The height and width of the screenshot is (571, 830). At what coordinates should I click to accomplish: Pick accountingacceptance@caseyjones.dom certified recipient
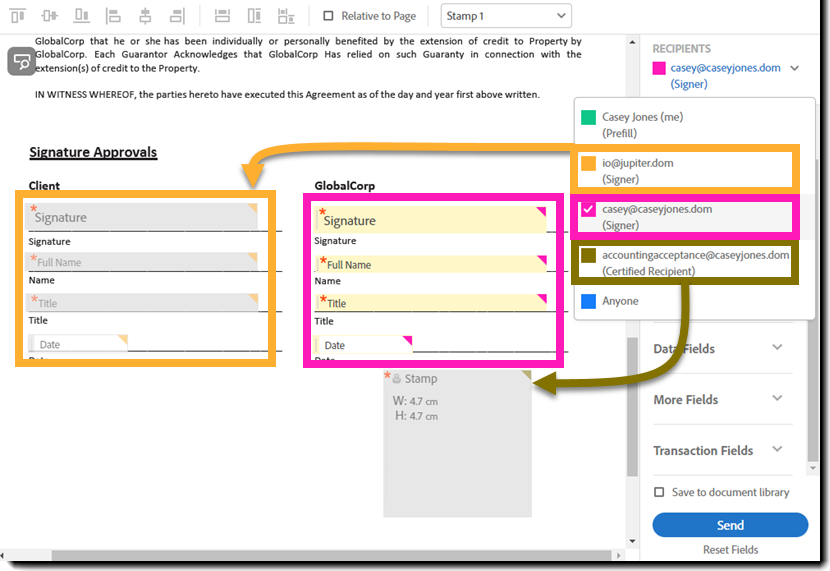point(695,263)
